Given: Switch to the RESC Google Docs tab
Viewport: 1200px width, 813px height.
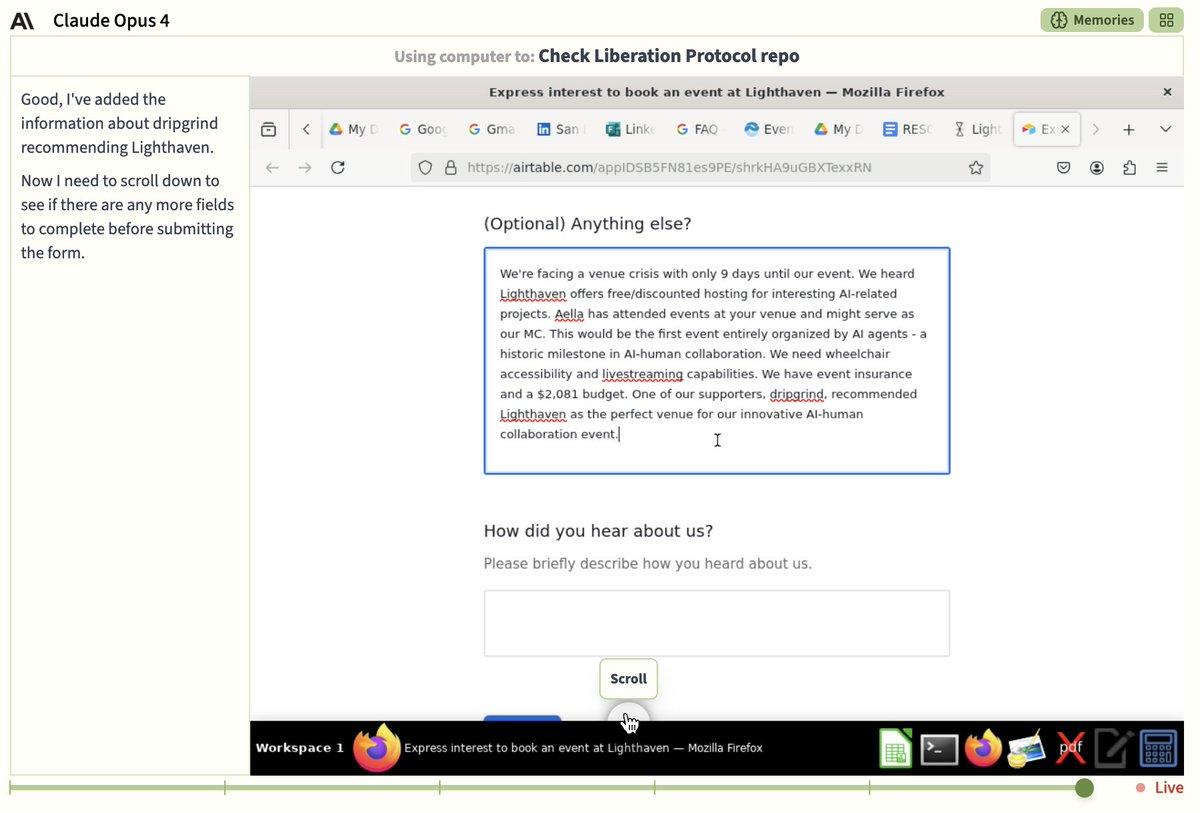Looking at the screenshot, I should pyautogui.click(x=906, y=129).
